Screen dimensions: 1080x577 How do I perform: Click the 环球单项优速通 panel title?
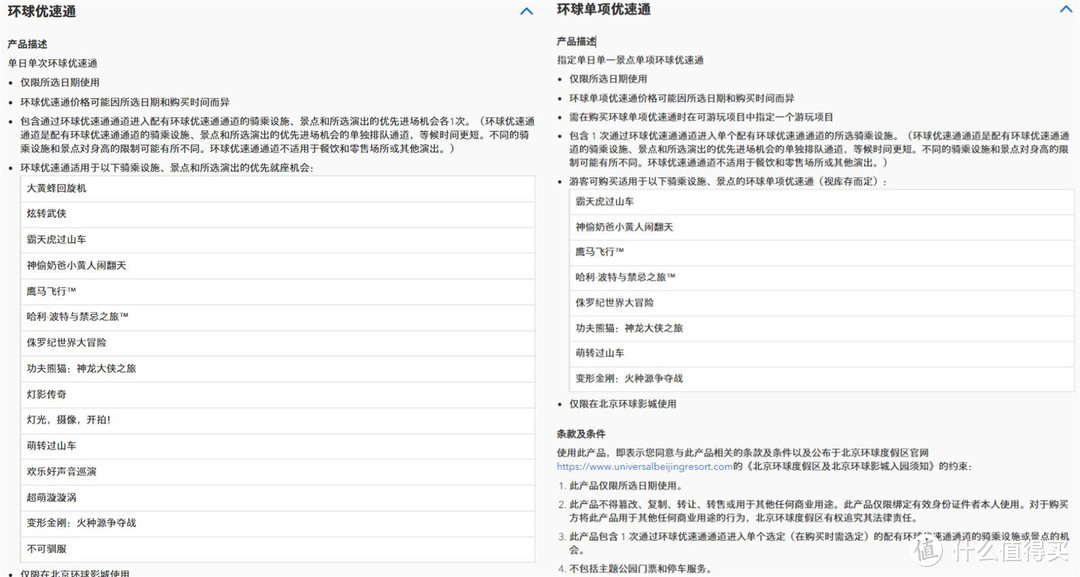click(x=603, y=10)
